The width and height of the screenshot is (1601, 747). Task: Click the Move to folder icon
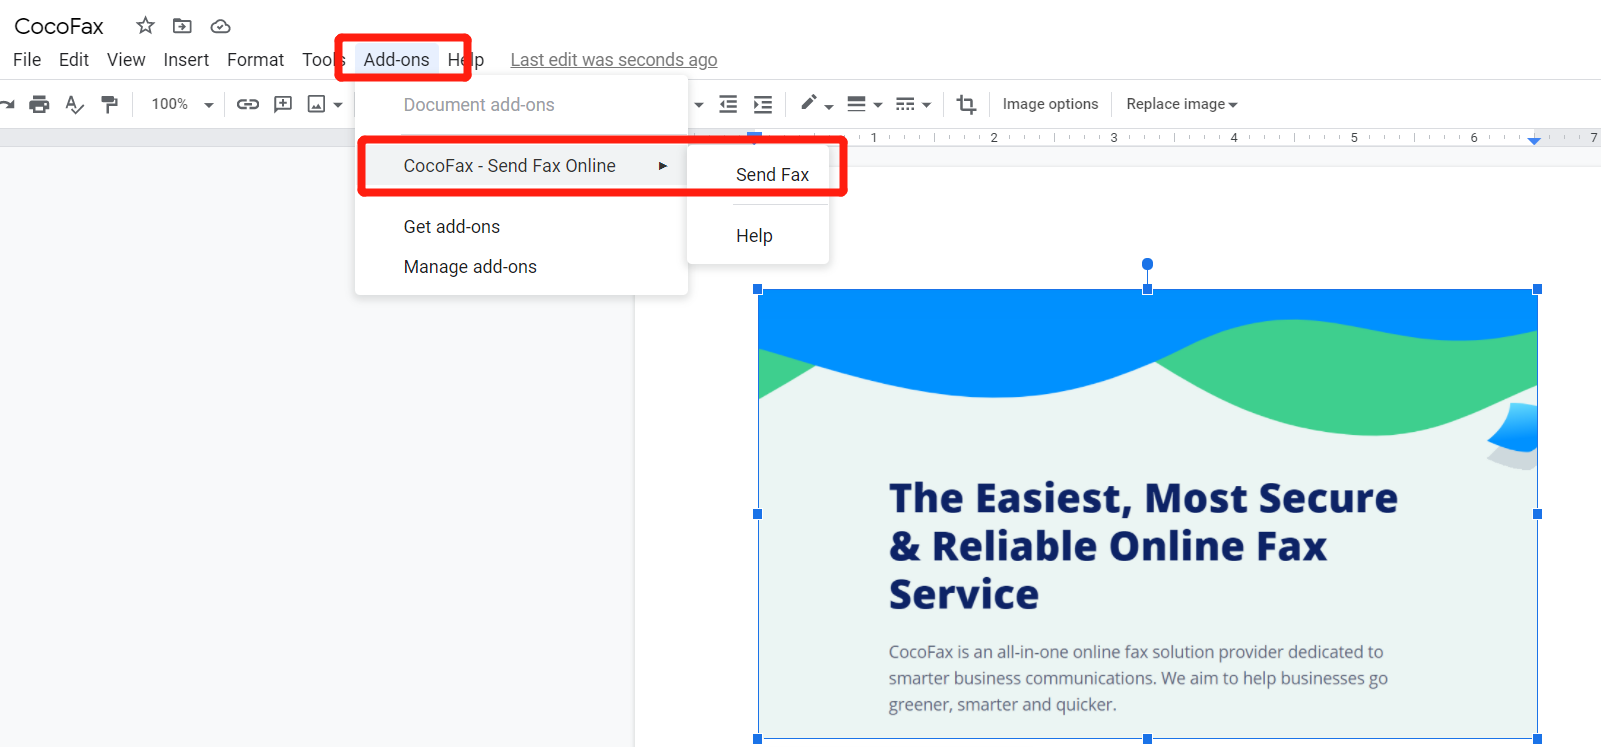(x=182, y=26)
